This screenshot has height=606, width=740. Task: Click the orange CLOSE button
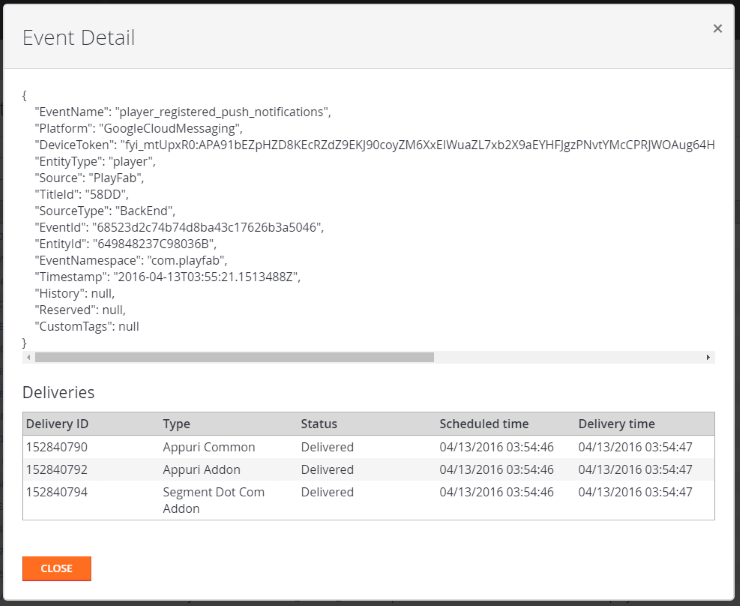tap(57, 568)
